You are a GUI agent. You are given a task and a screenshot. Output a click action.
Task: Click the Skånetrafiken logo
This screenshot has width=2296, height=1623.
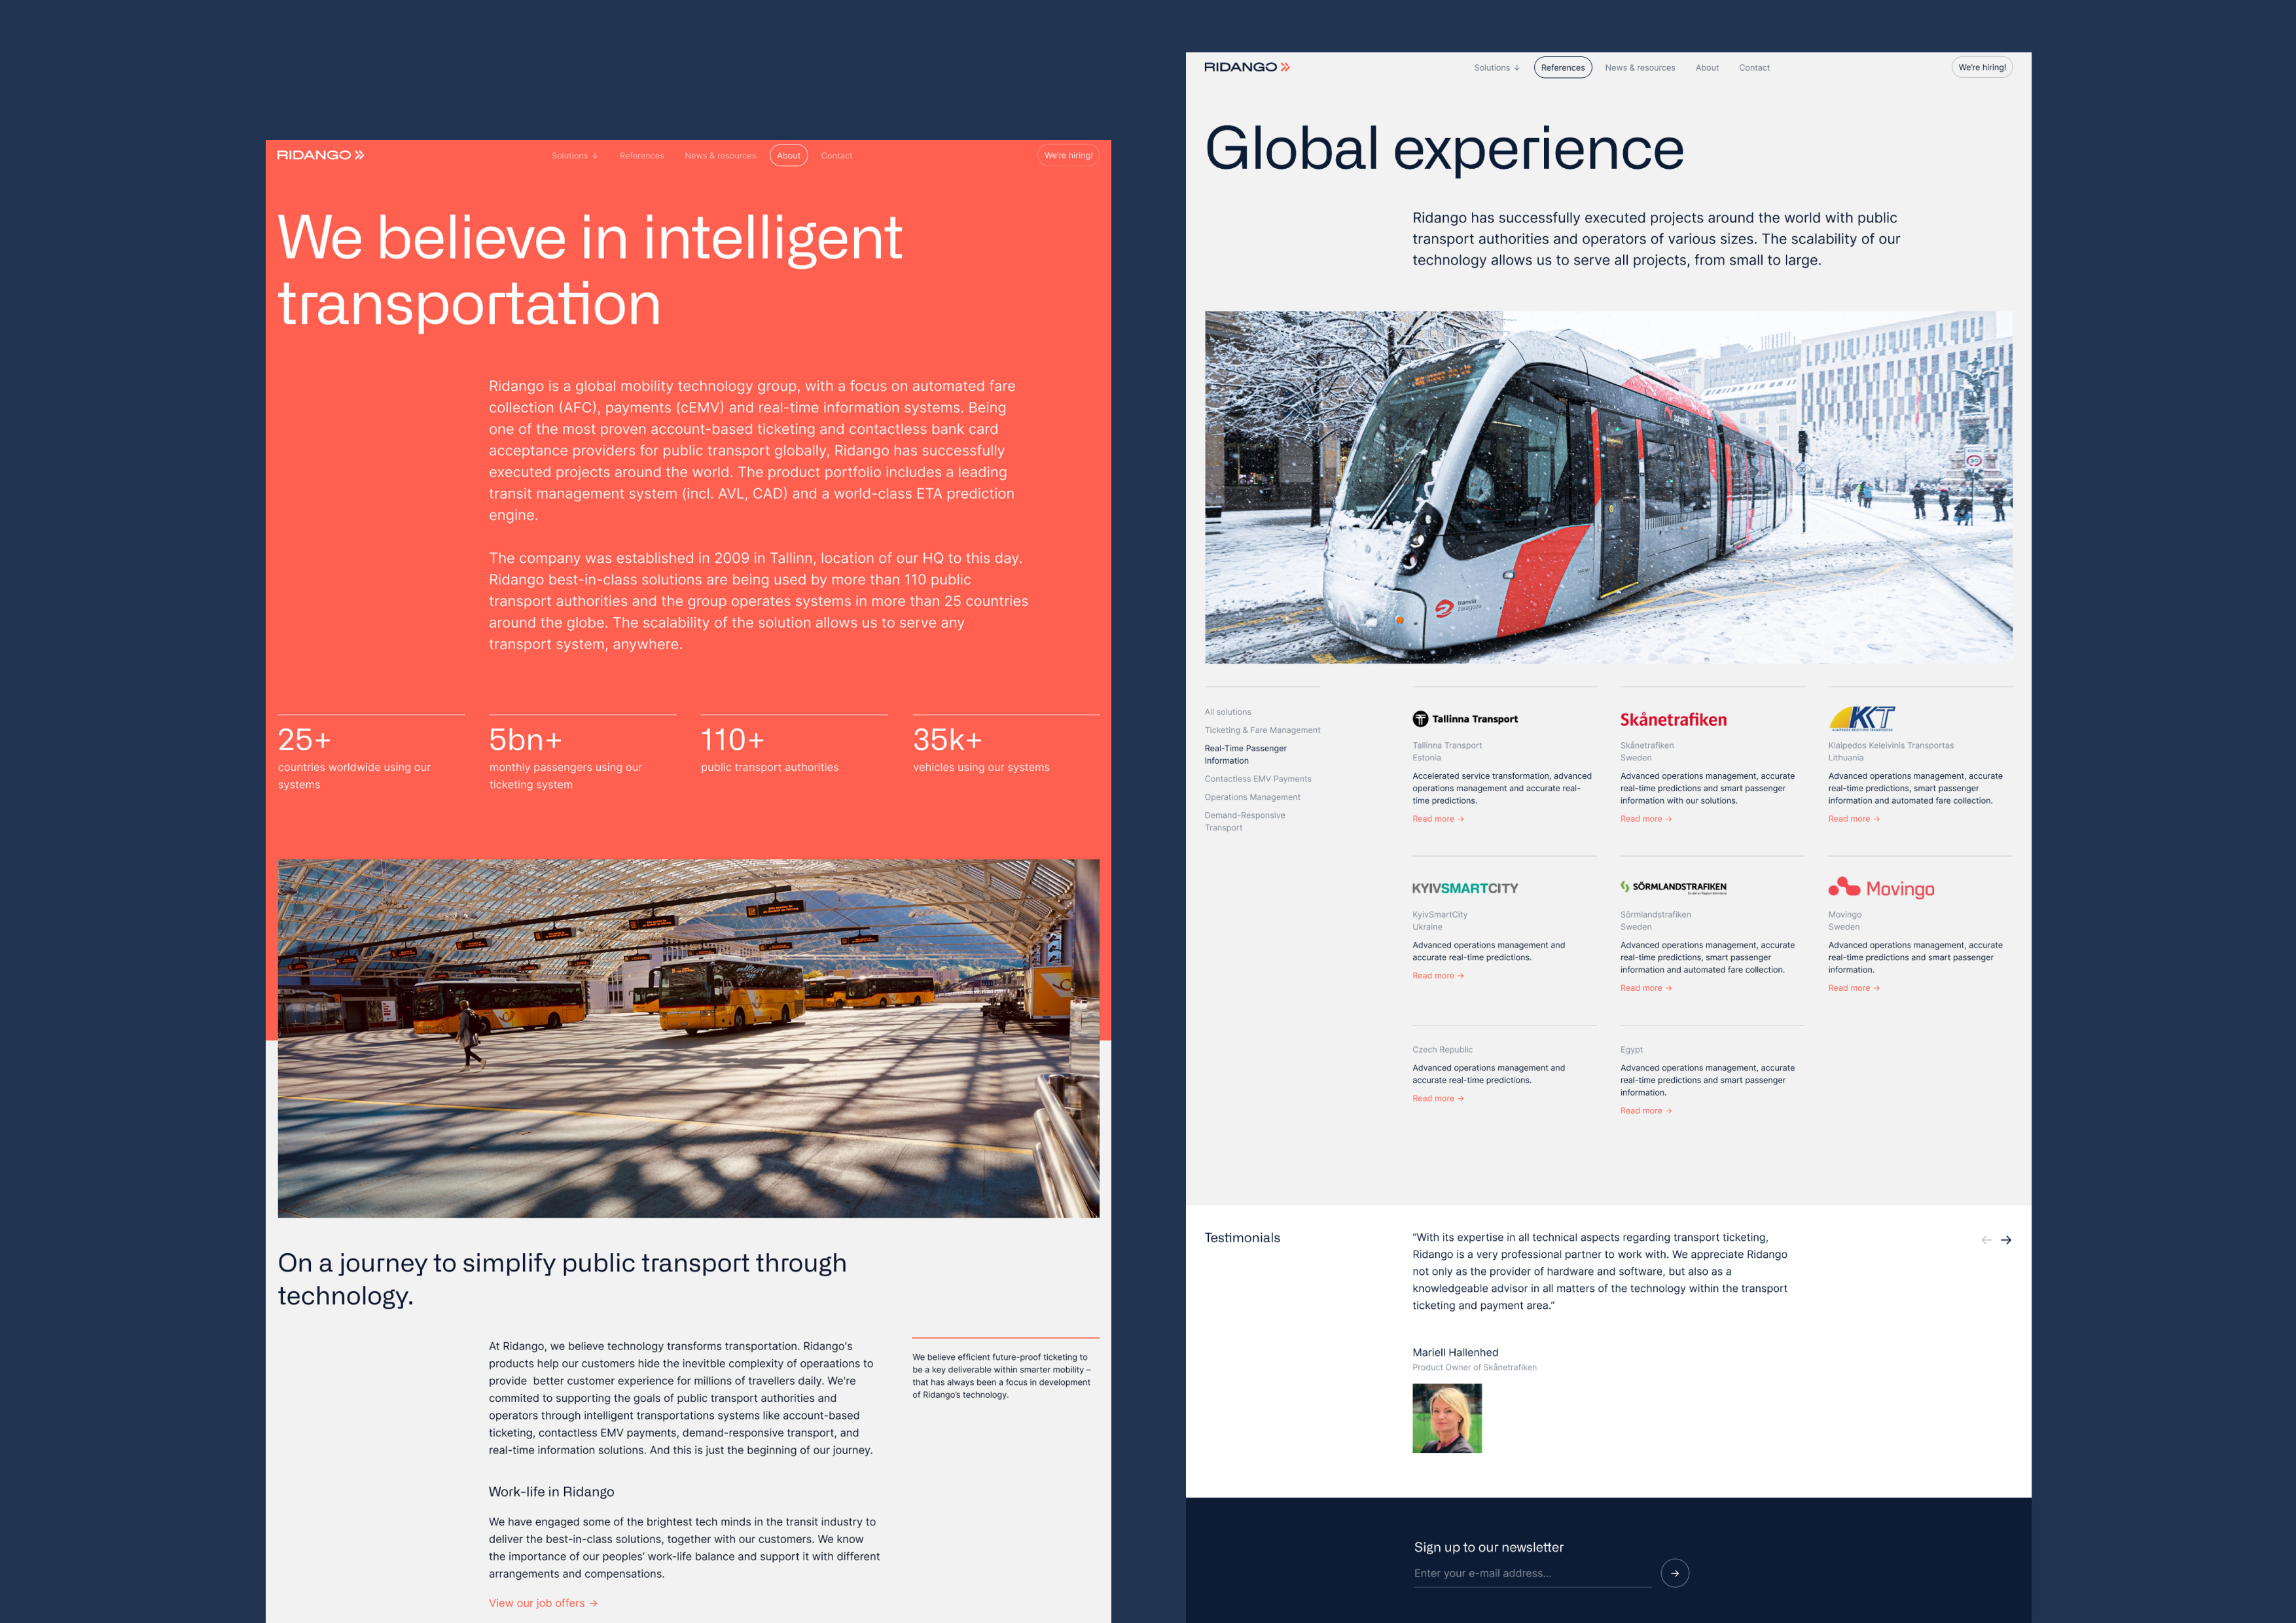(1673, 720)
